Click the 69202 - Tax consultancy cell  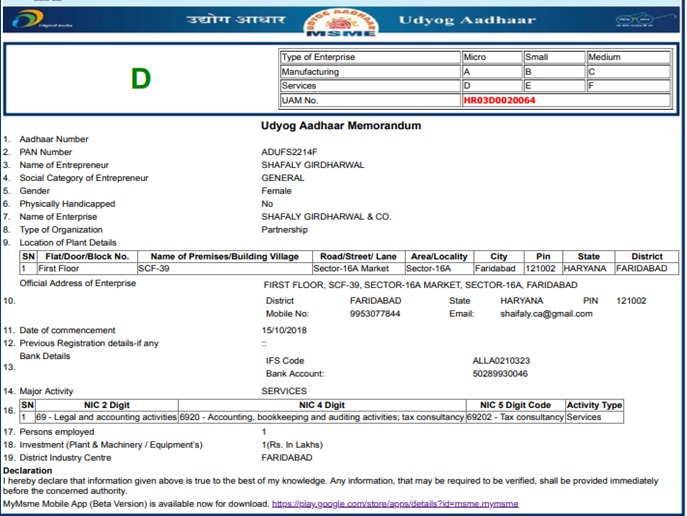(515, 417)
